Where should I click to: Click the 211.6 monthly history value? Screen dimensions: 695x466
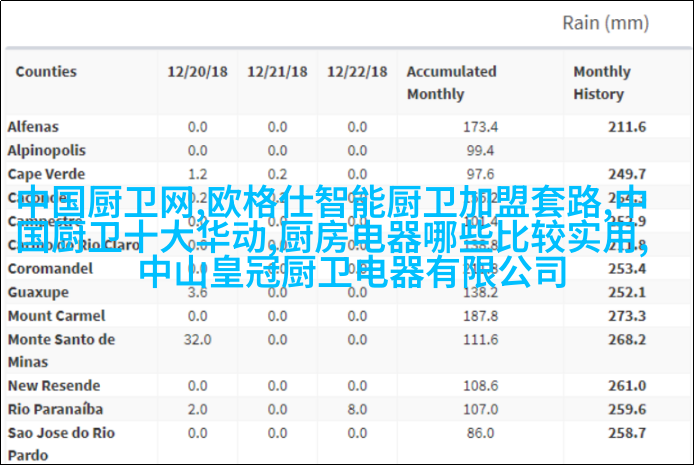point(627,127)
